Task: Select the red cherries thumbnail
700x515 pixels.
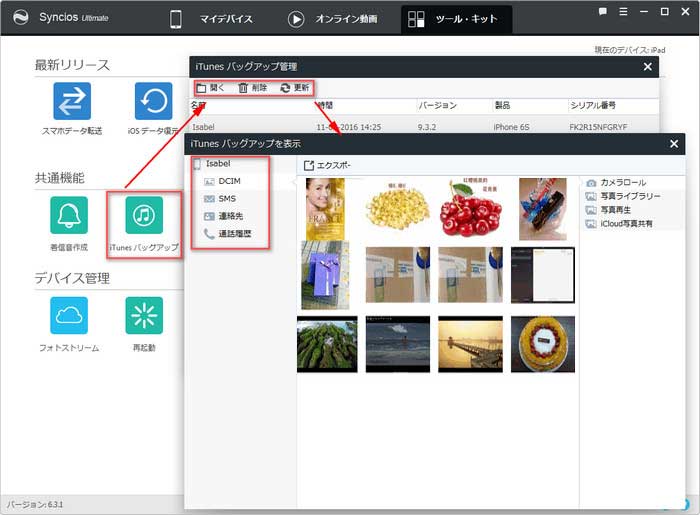Action: [x=470, y=209]
